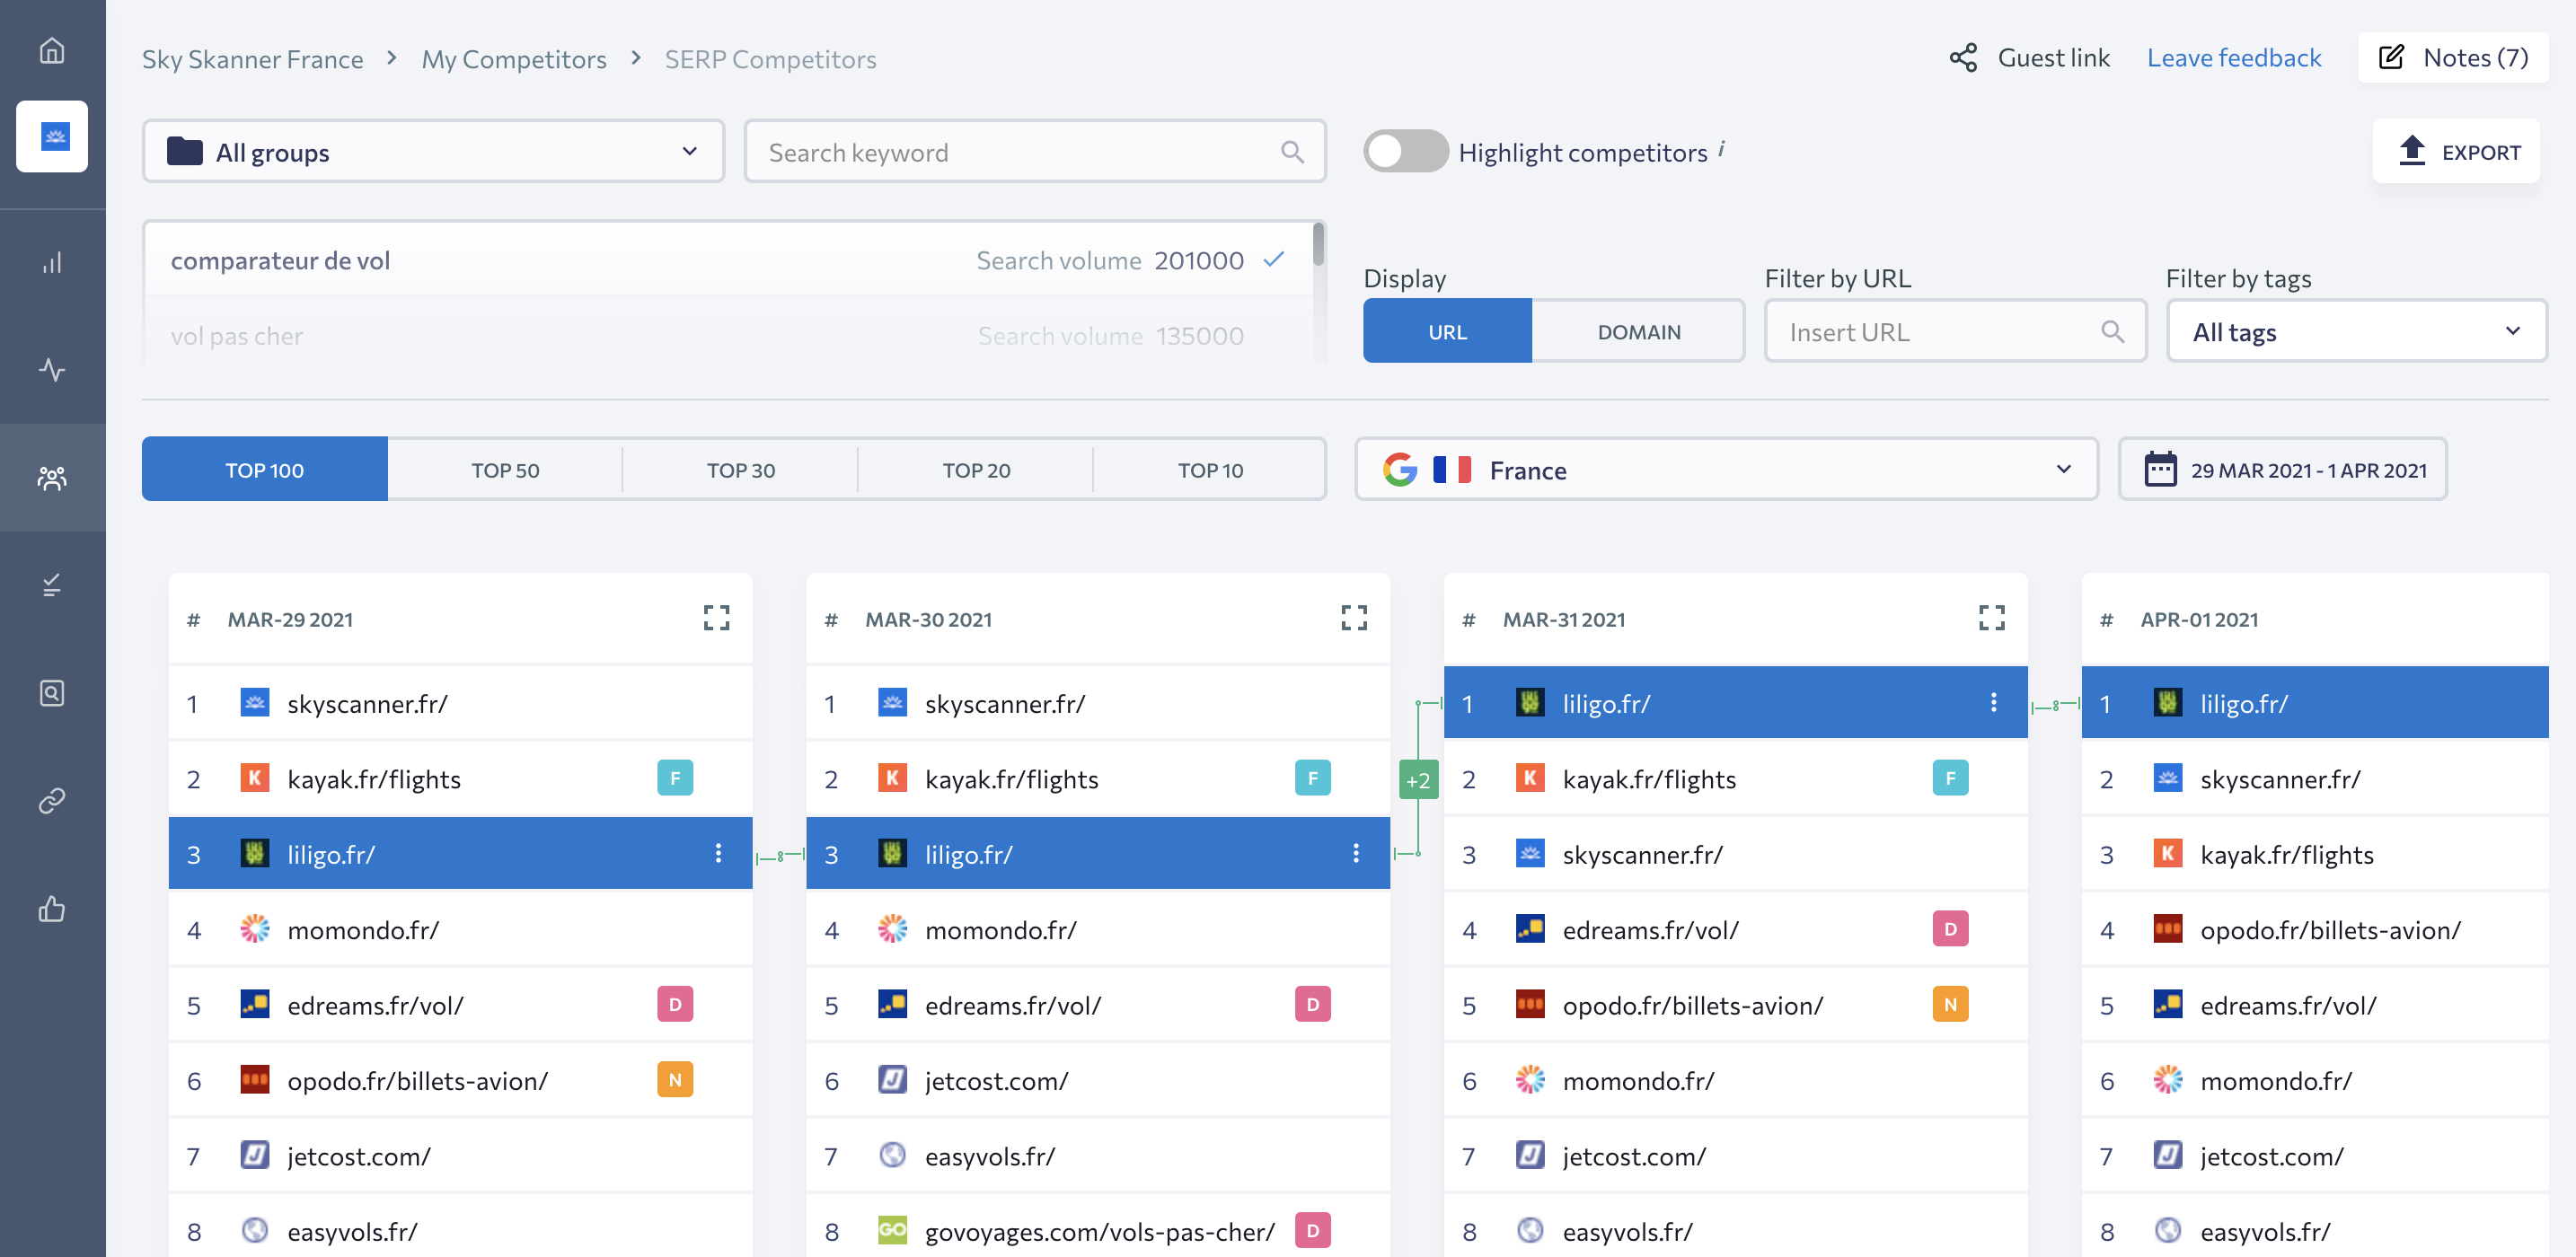Select the TOP 10 tab

(1210, 470)
